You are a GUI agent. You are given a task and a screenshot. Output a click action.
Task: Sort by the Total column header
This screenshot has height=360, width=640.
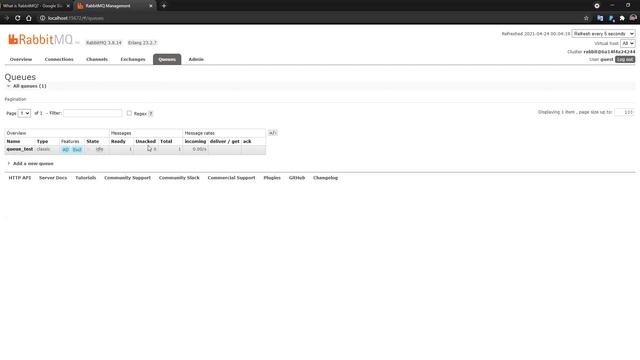click(x=166, y=141)
